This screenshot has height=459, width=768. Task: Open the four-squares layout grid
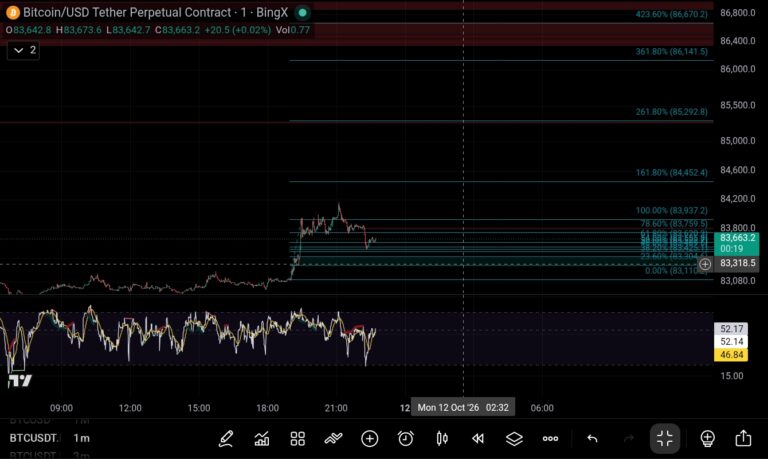(297, 438)
